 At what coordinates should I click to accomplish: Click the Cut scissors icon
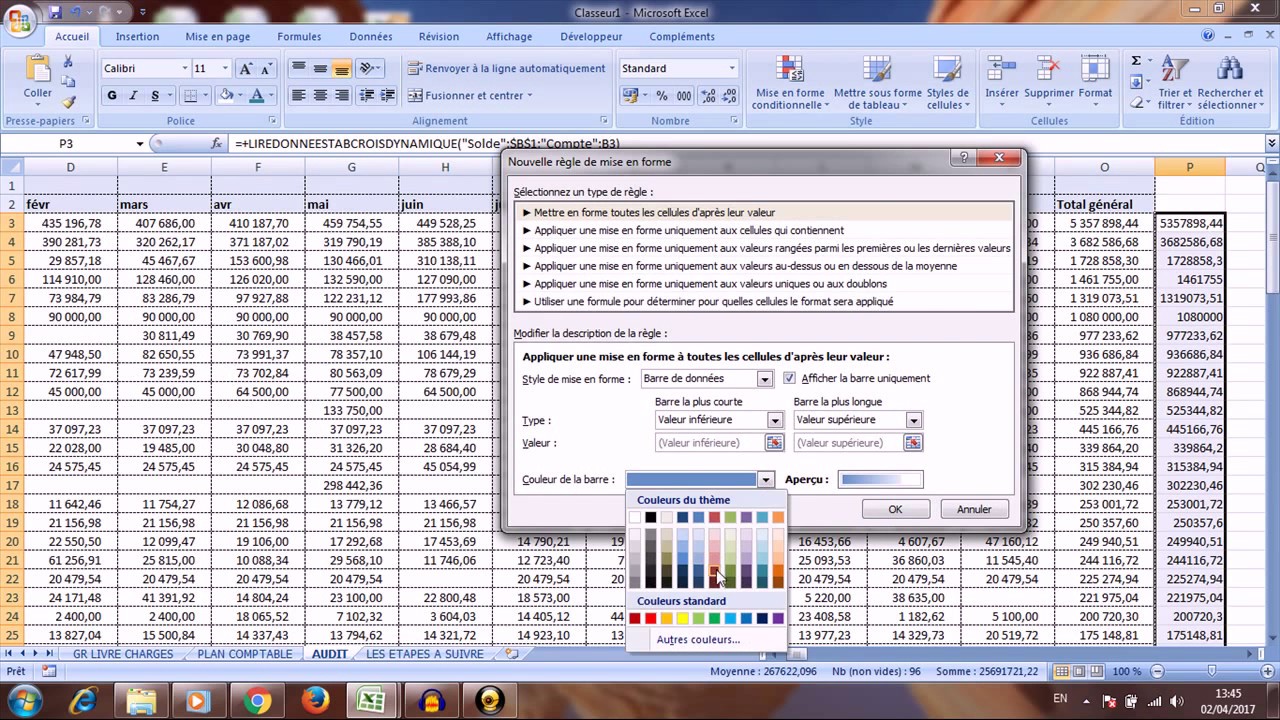(69, 62)
